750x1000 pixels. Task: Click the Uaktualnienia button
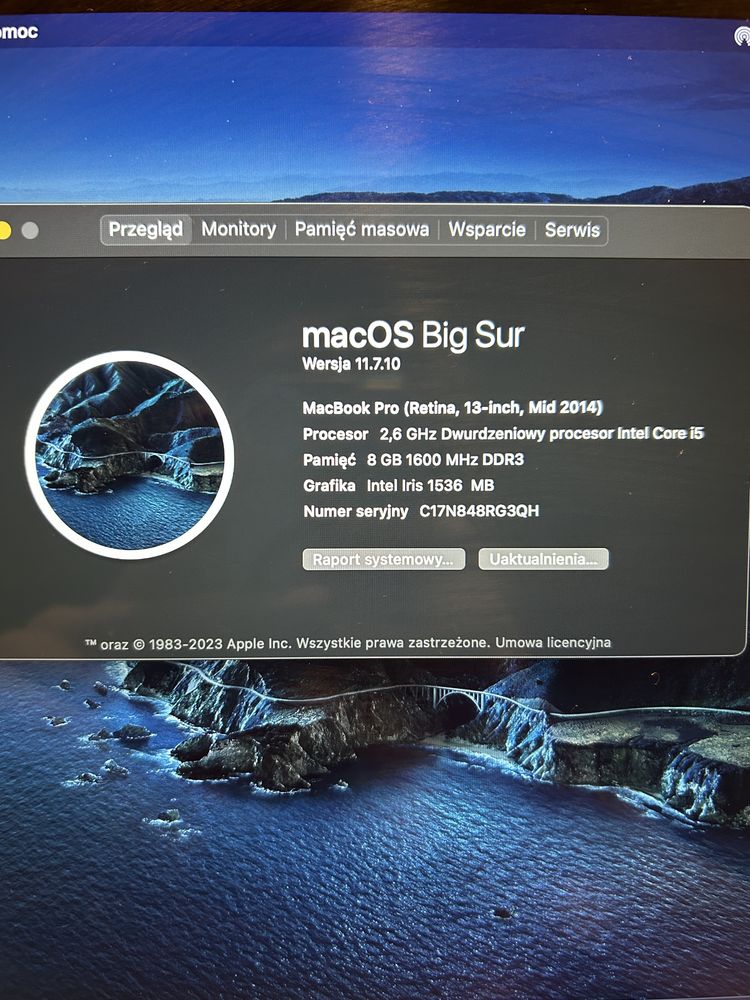pyautogui.click(x=543, y=559)
